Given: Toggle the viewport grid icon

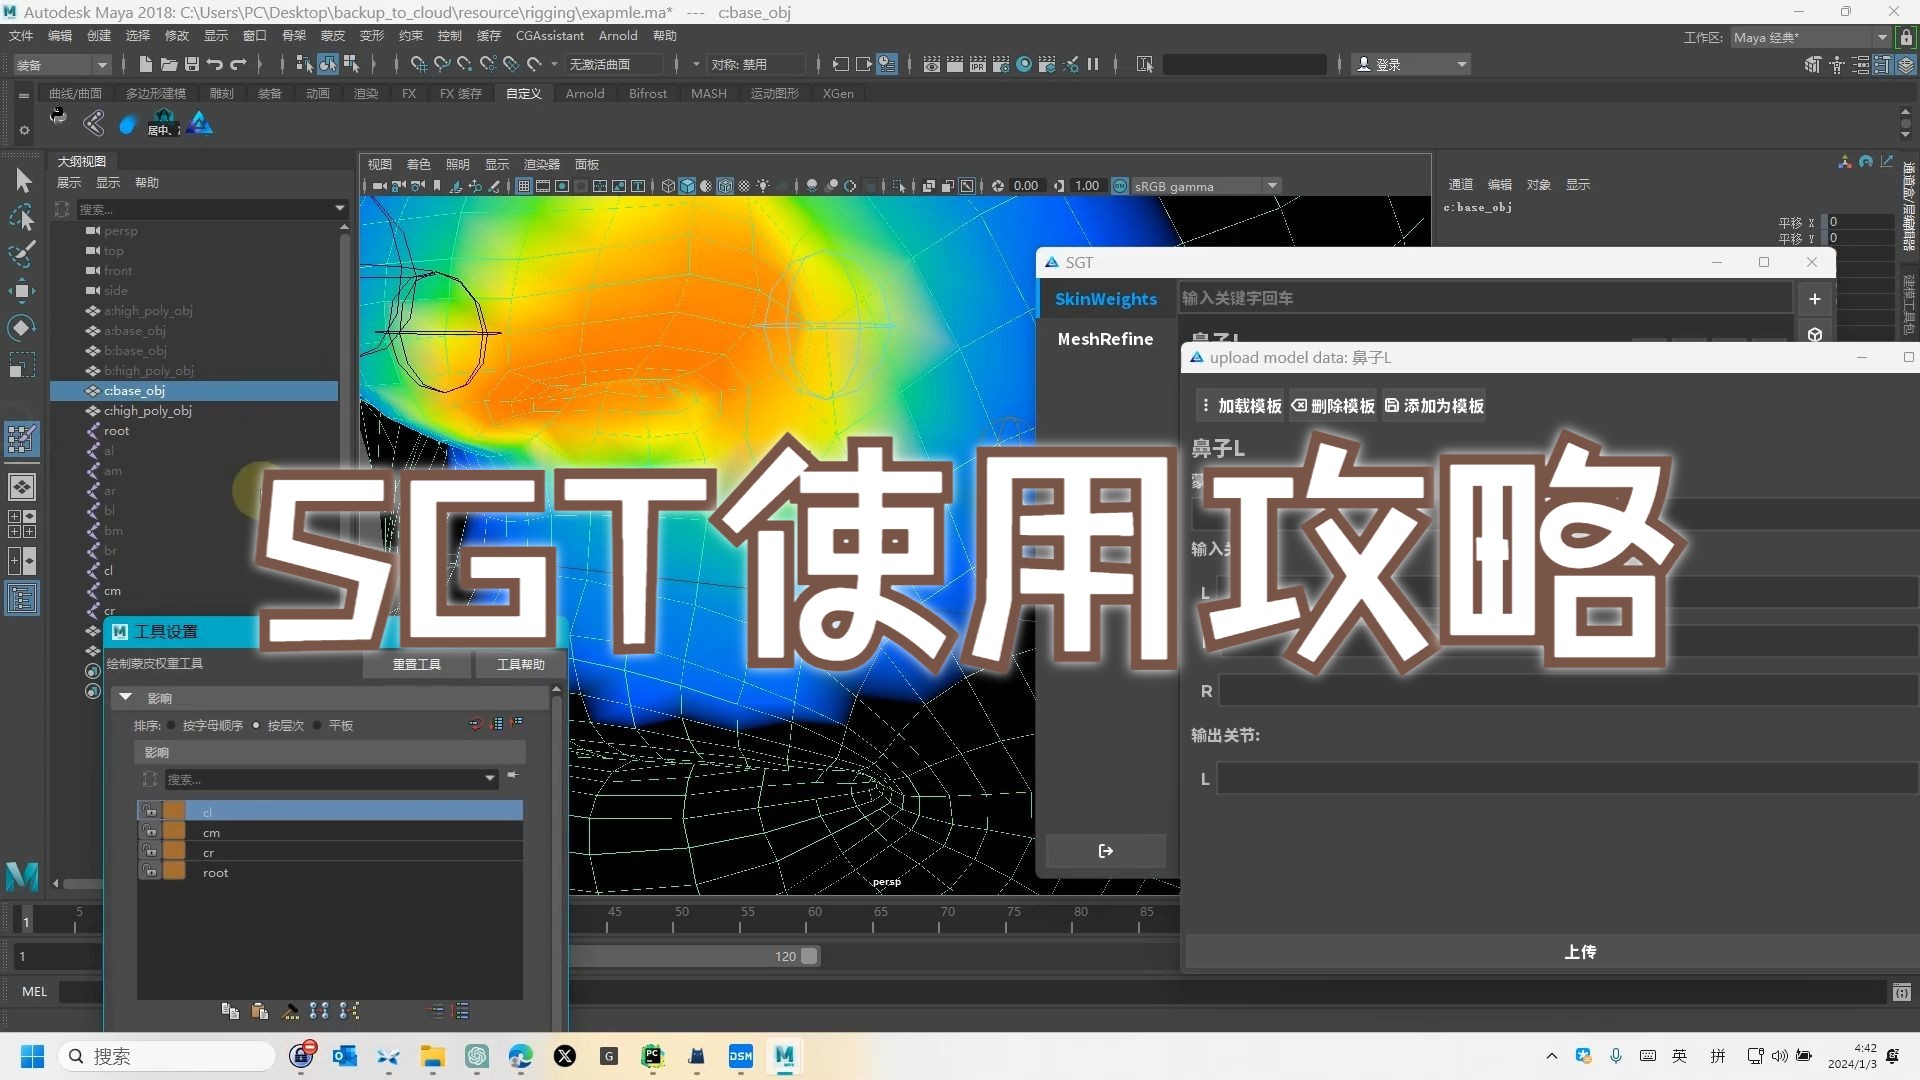Looking at the screenshot, I should point(523,186).
